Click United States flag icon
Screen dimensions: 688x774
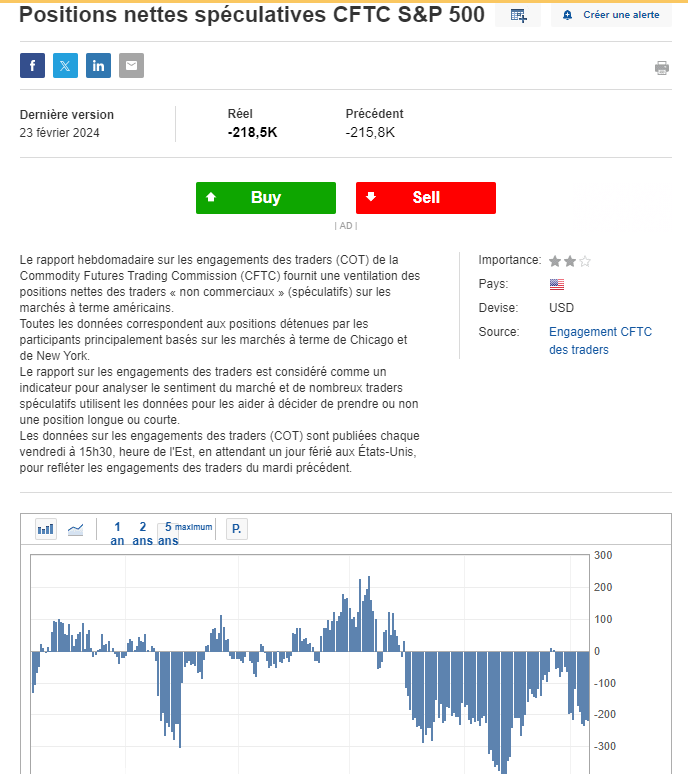[x=557, y=284]
